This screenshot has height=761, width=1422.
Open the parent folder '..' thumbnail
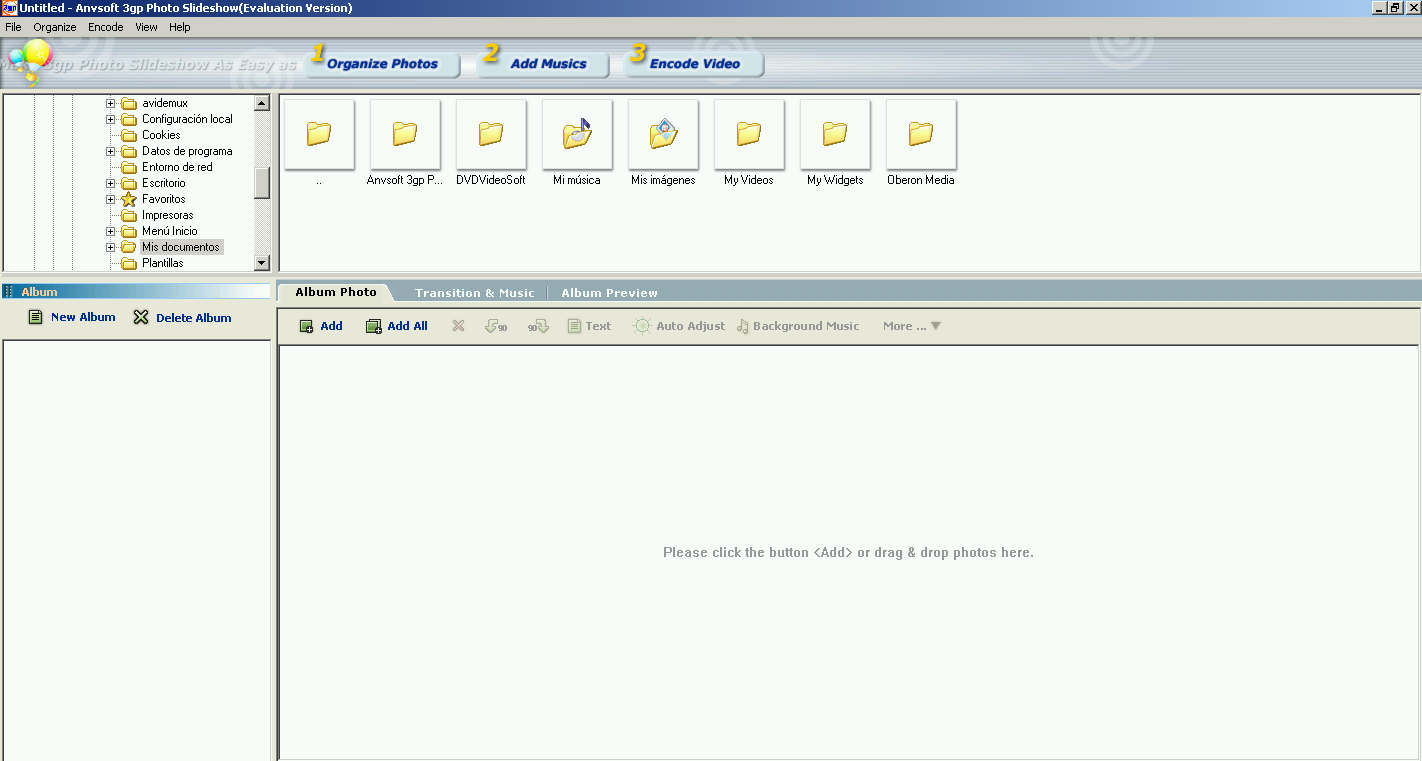pyautogui.click(x=319, y=134)
